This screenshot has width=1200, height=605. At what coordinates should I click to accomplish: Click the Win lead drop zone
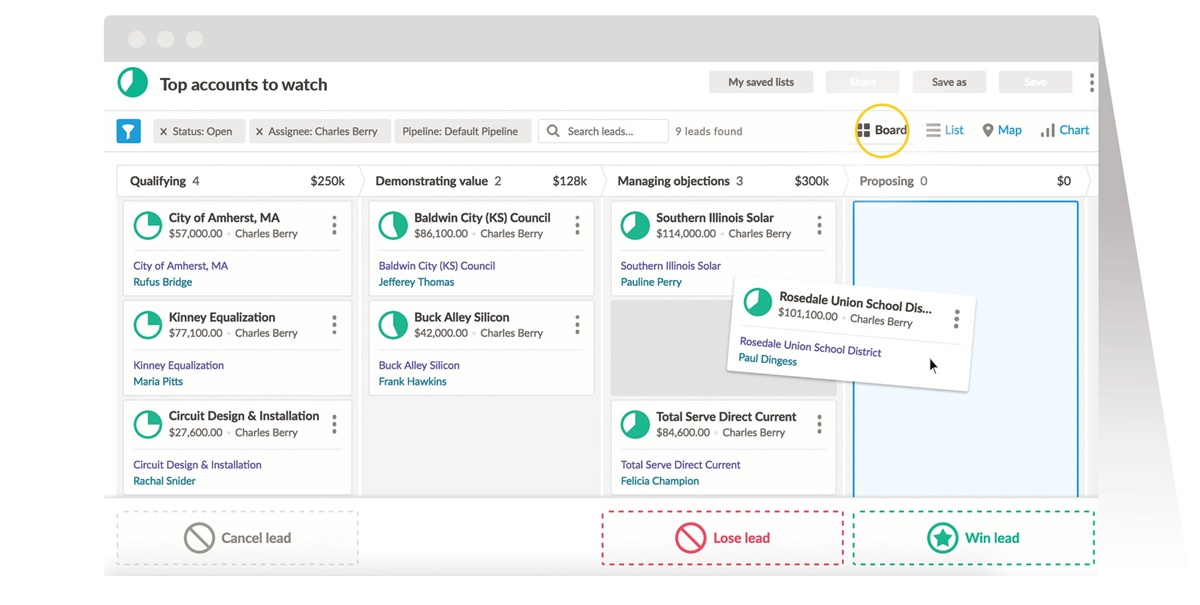[x=972, y=538]
